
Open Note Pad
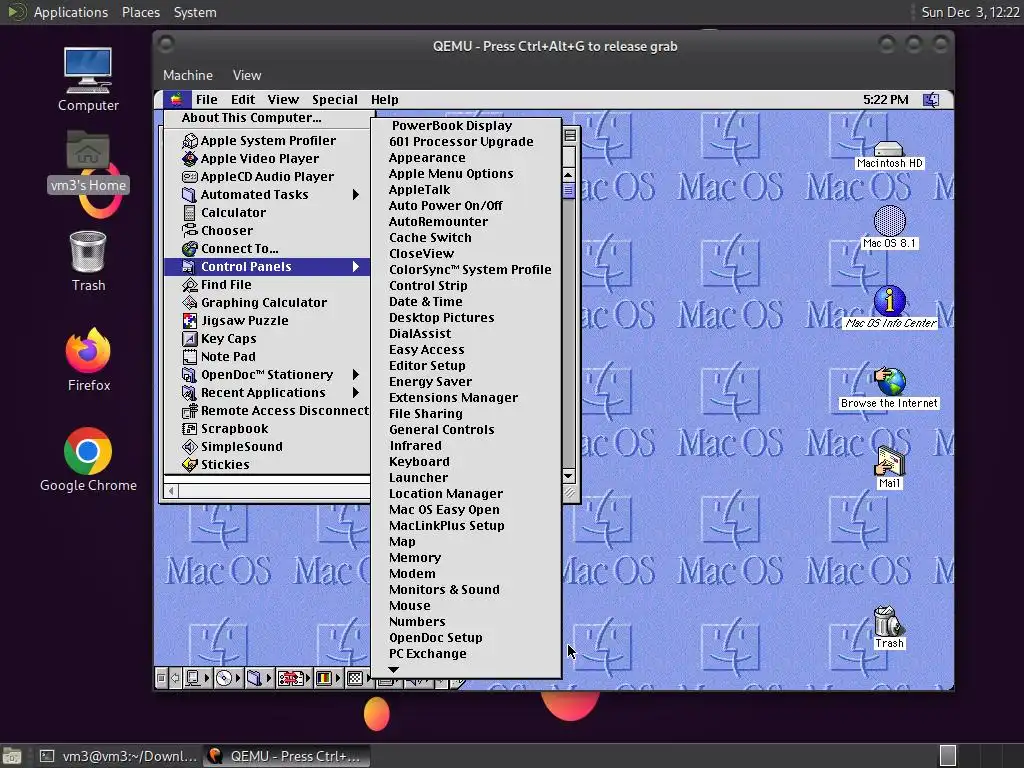pos(267,357)
